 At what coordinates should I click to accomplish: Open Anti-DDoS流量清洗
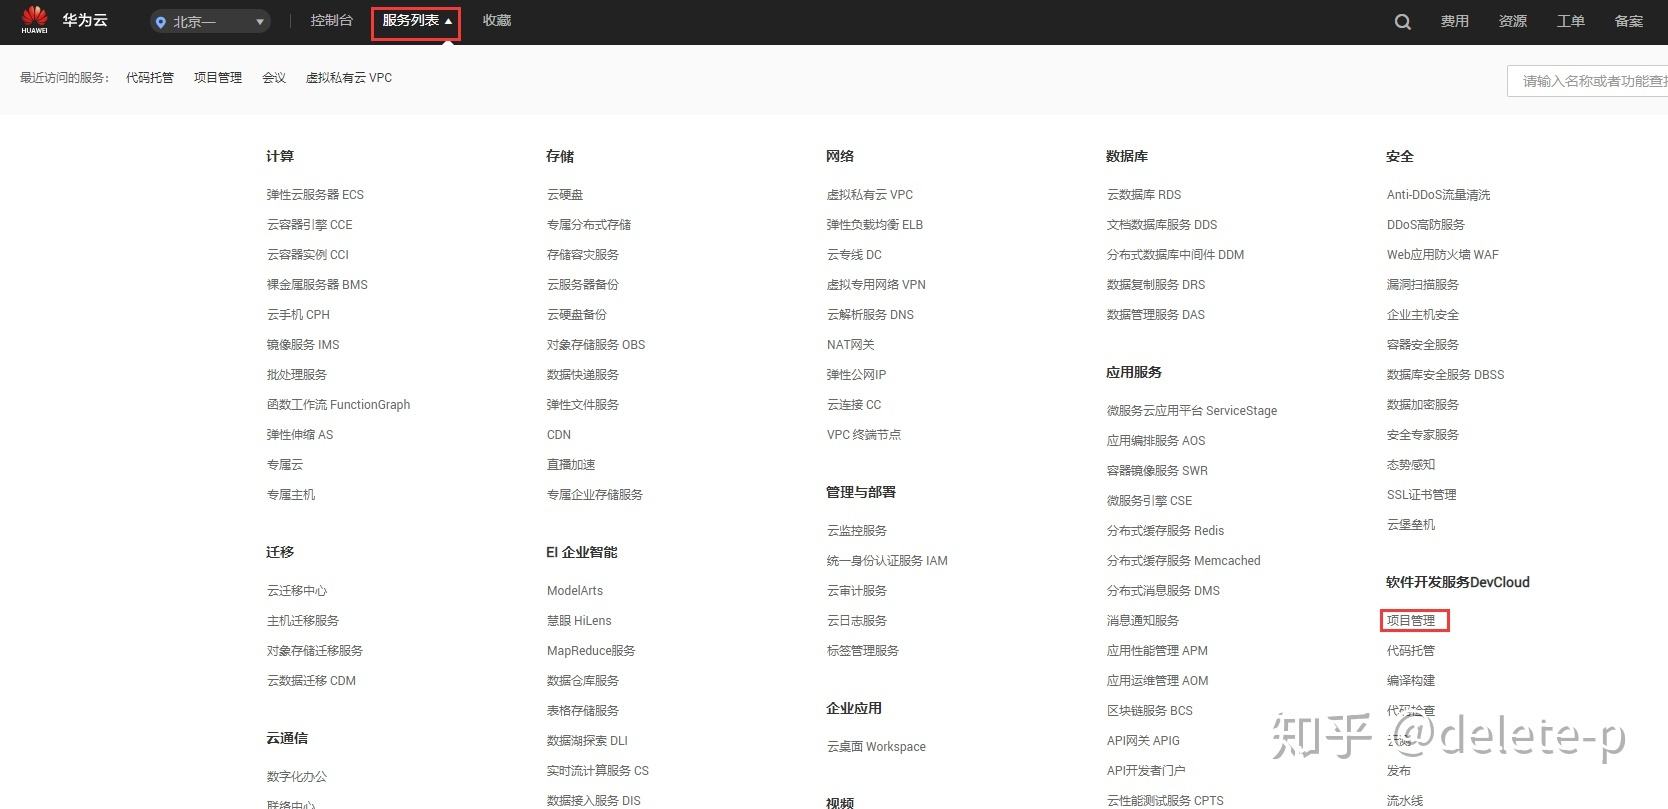pos(1438,195)
